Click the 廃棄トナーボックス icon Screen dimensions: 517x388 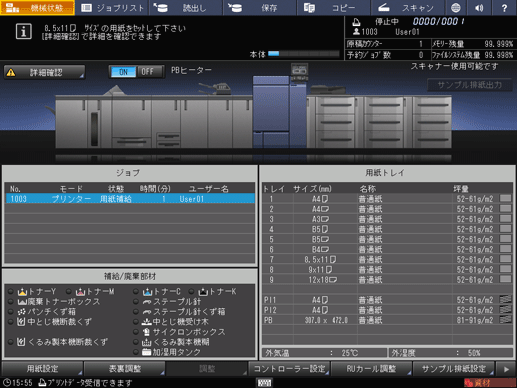22,302
